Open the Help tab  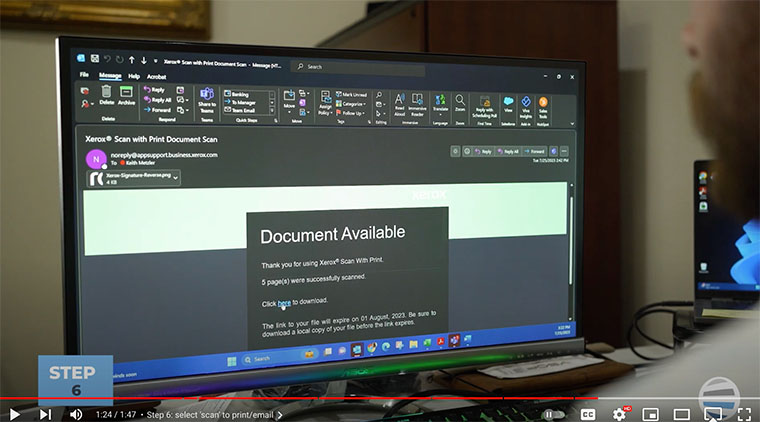(134, 76)
